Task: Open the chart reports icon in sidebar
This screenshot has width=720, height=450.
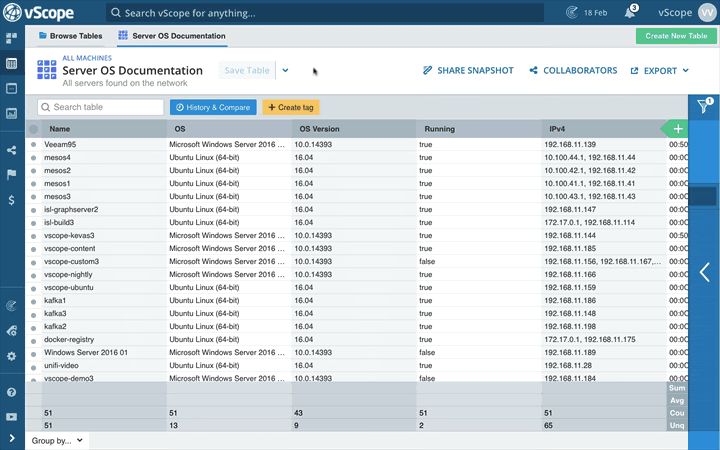Action: coord(11,113)
